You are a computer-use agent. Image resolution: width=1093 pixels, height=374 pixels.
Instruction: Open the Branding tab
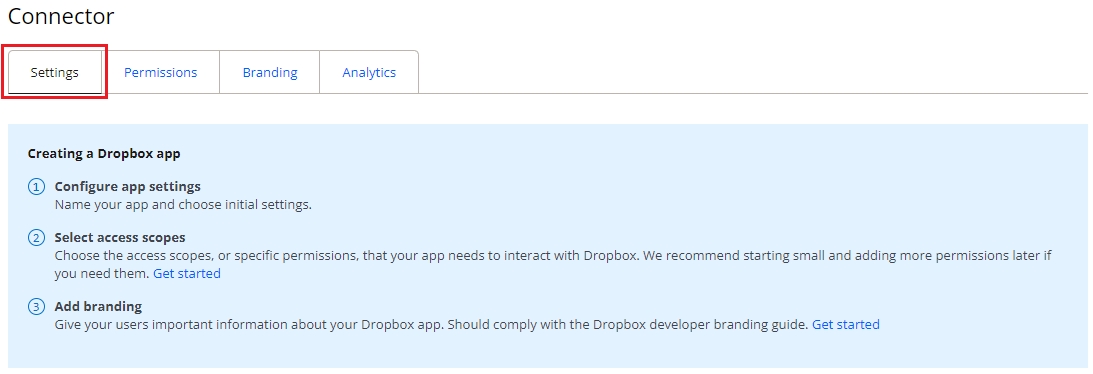(x=270, y=72)
